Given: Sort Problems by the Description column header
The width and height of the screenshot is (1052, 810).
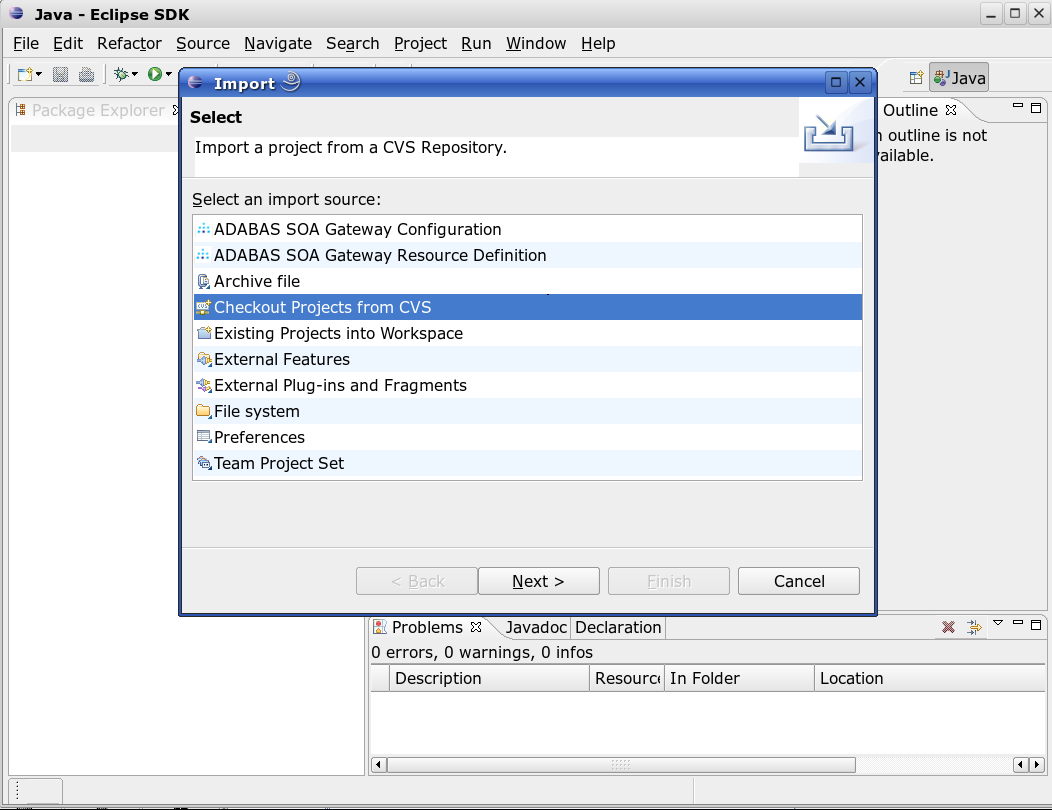Looking at the screenshot, I should click(489, 678).
